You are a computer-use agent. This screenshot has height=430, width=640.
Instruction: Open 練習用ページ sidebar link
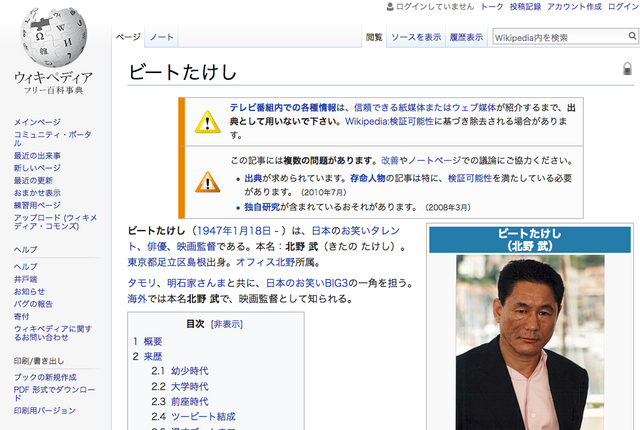37,205
